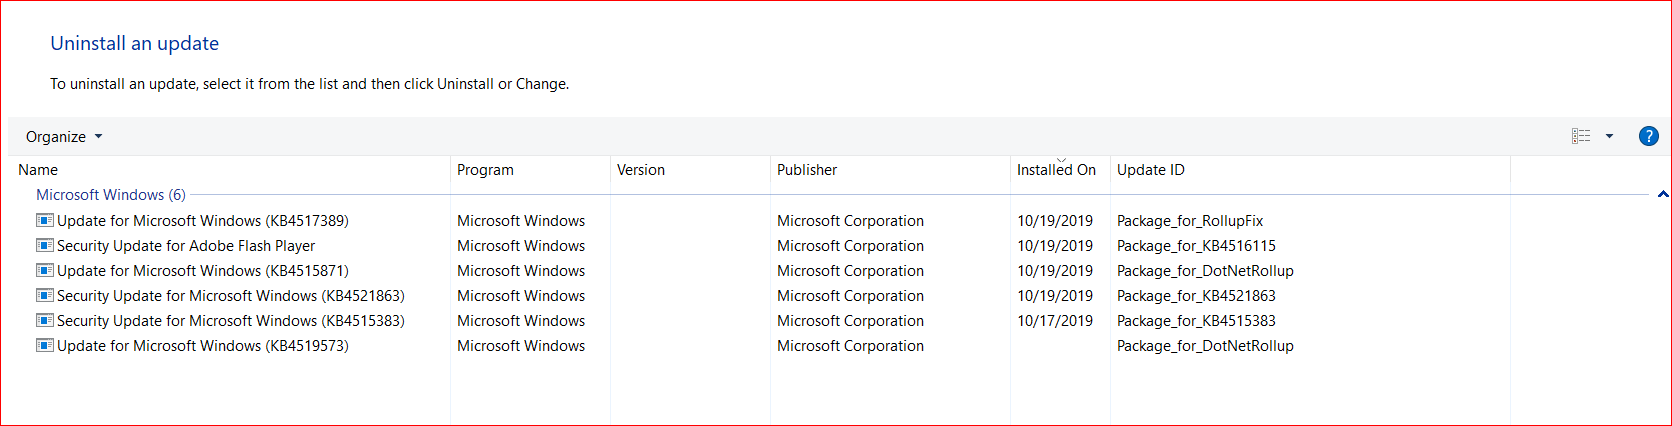This screenshot has height=426, width=1672.
Task: Select the Microsoft Windows (6) group header
Action: [111, 195]
